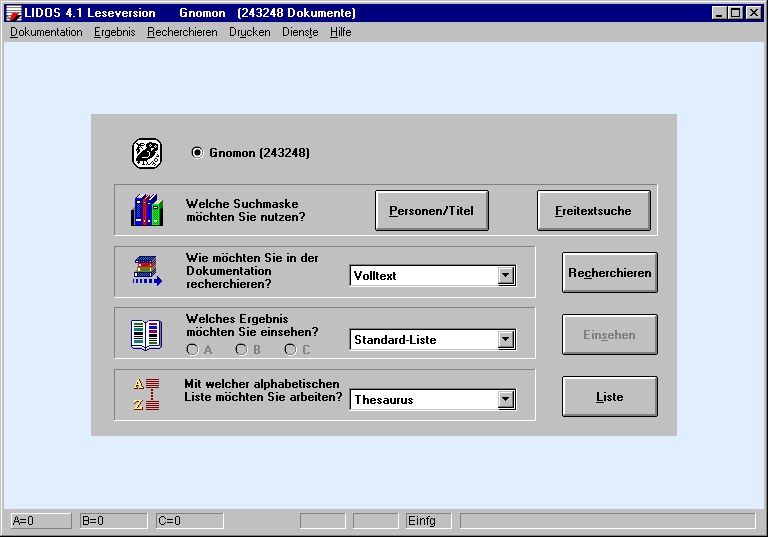Click the 'Welche Suchmaske möchten Sie nutzen?' text
Screen dimensions: 768x537
tap(245, 210)
